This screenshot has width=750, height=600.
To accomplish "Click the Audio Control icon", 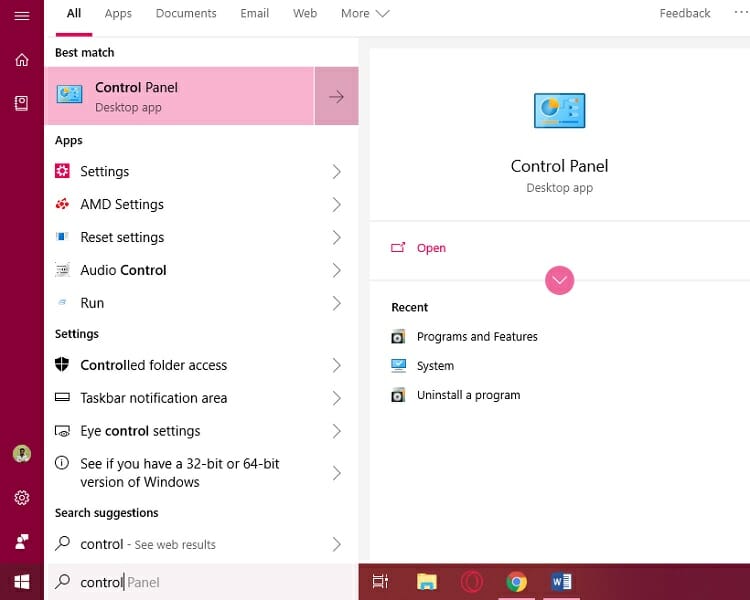I will [62, 270].
